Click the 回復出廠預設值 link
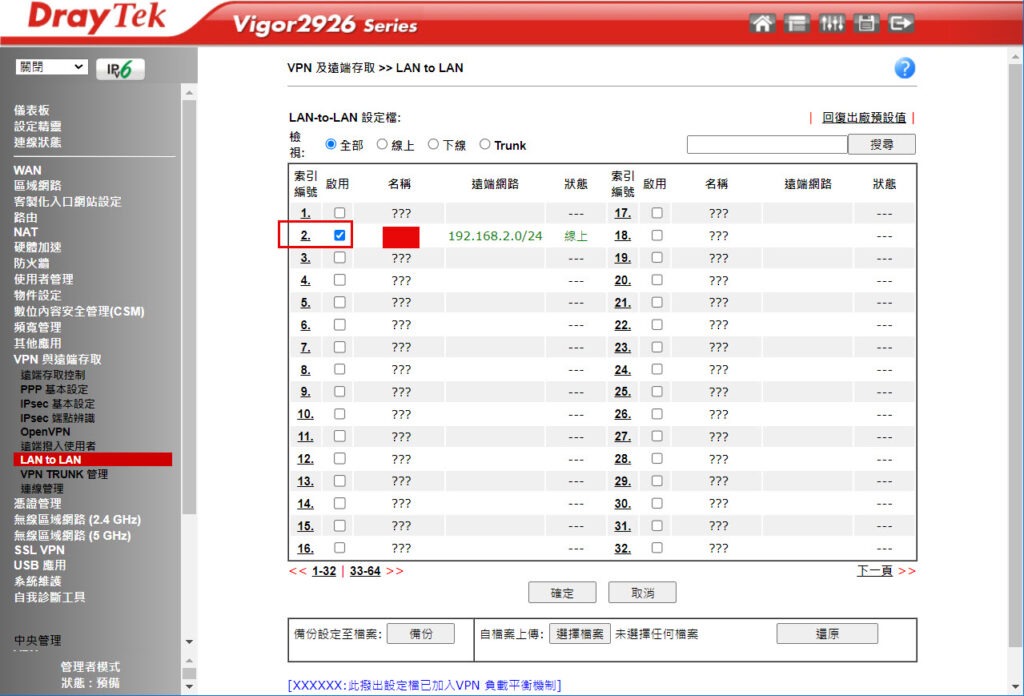Image resolution: width=1024 pixels, height=696 pixels. point(863,118)
